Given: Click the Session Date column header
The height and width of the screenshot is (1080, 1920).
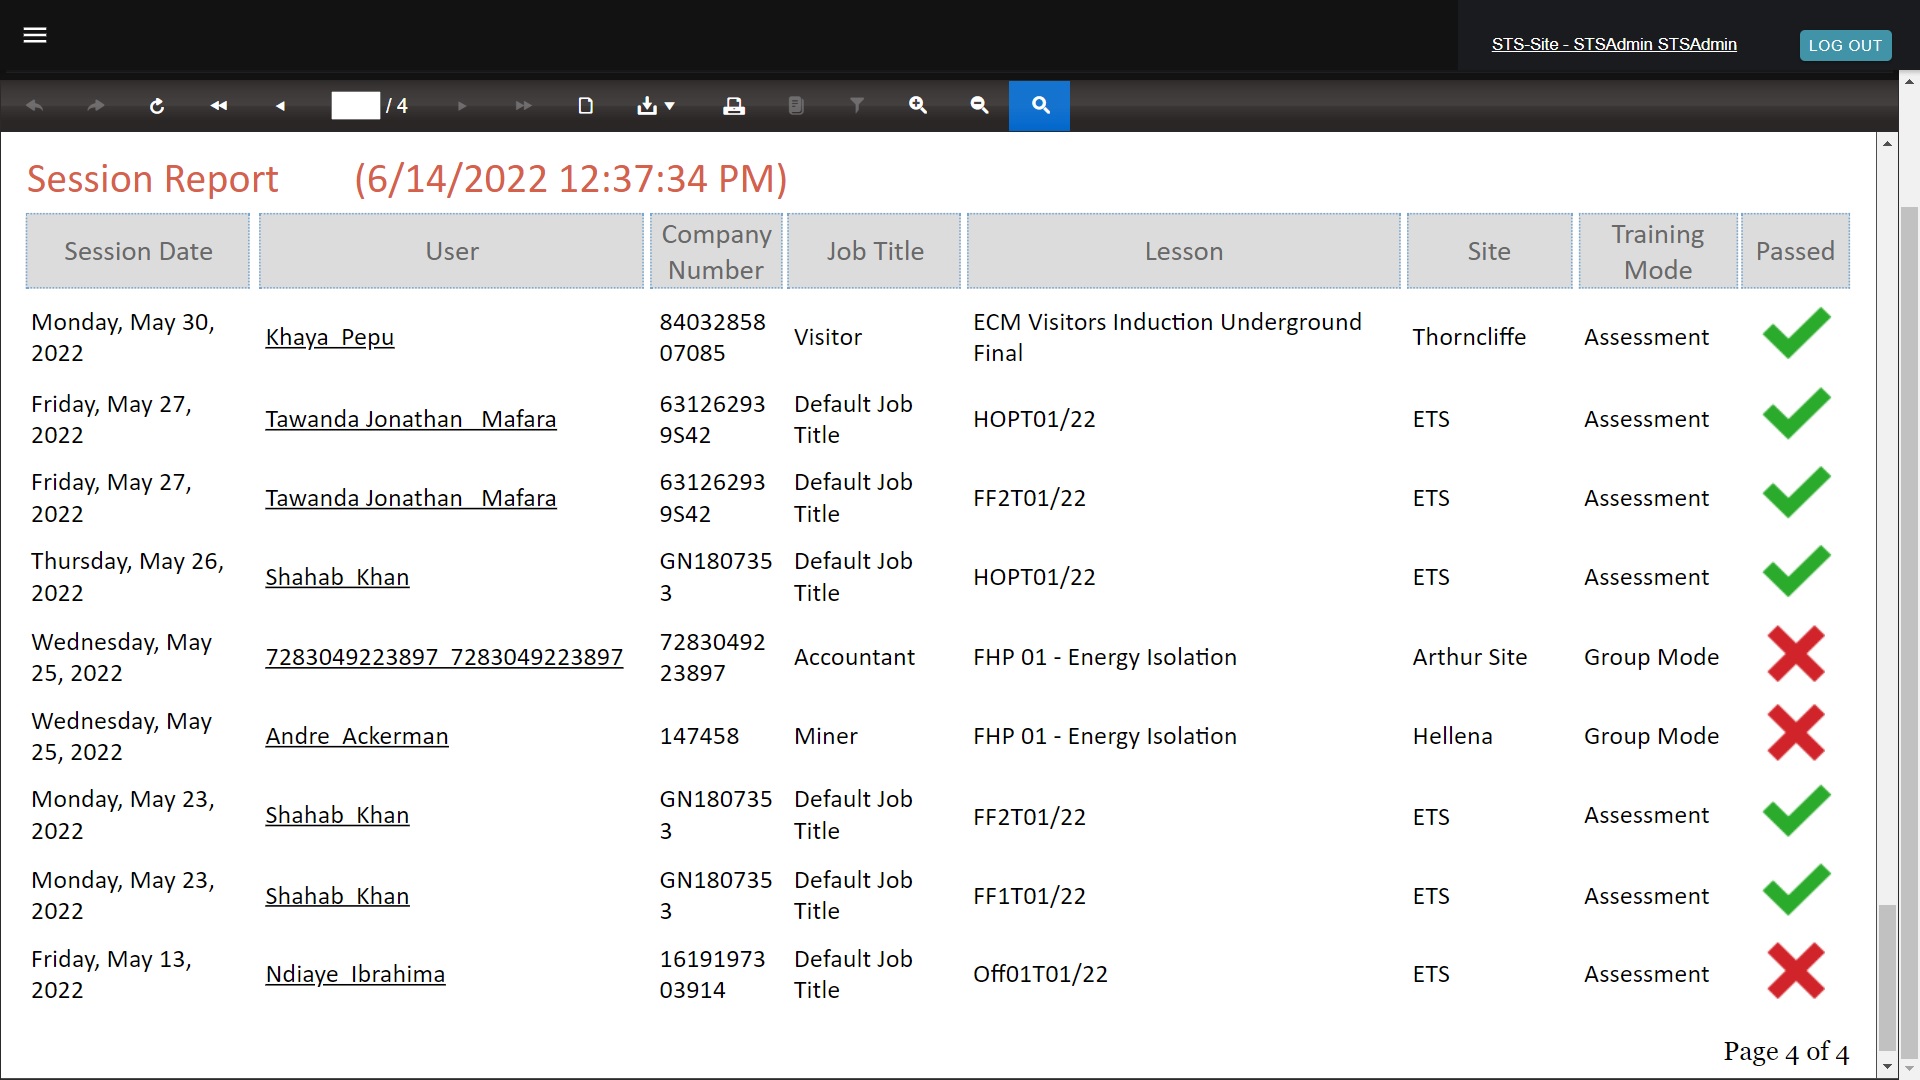Looking at the screenshot, I should (138, 252).
